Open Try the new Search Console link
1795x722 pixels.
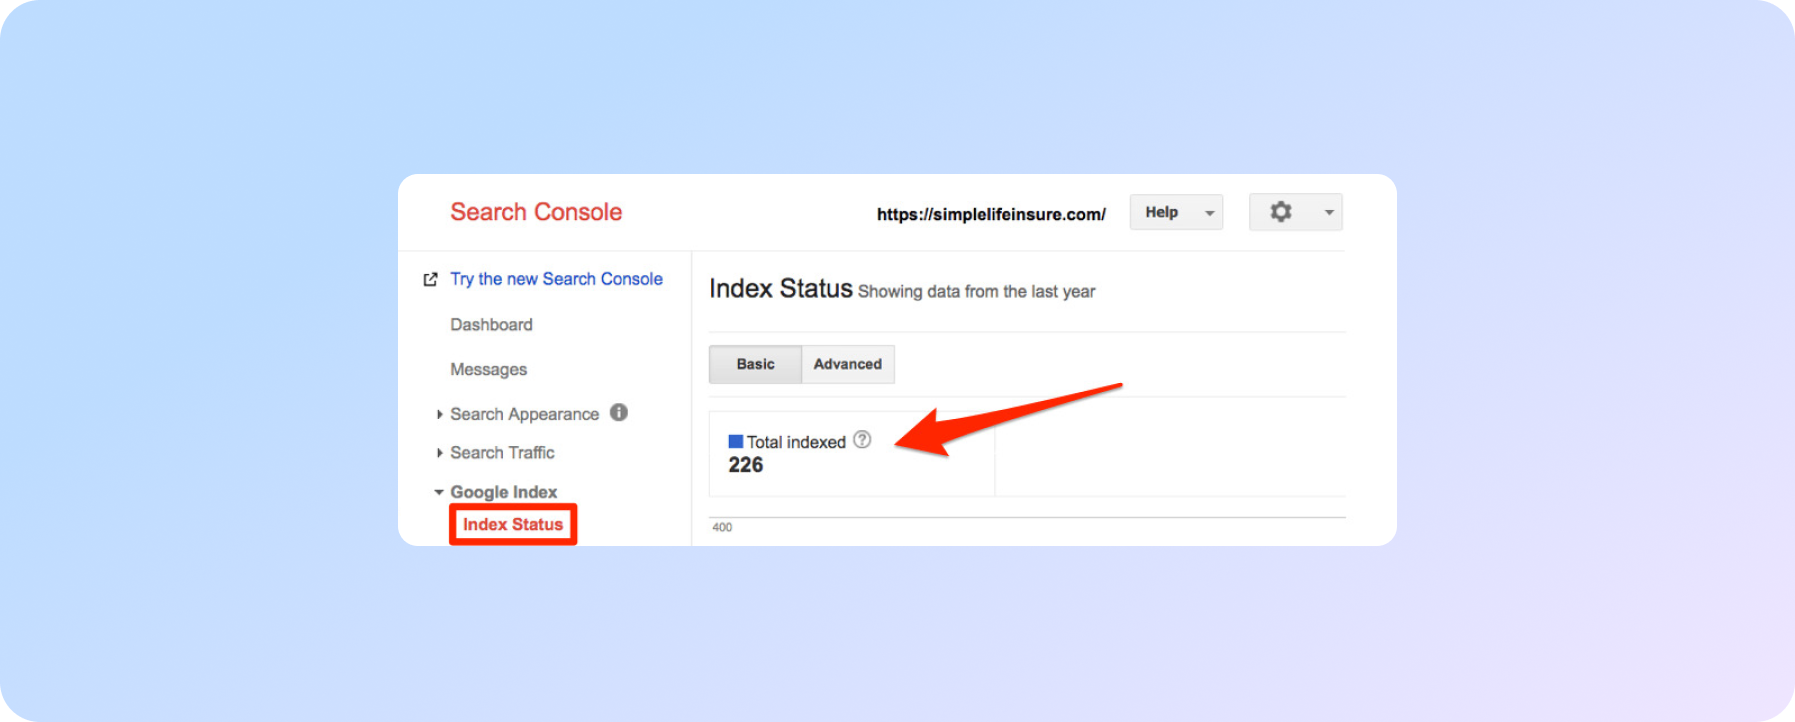pyautogui.click(x=556, y=279)
